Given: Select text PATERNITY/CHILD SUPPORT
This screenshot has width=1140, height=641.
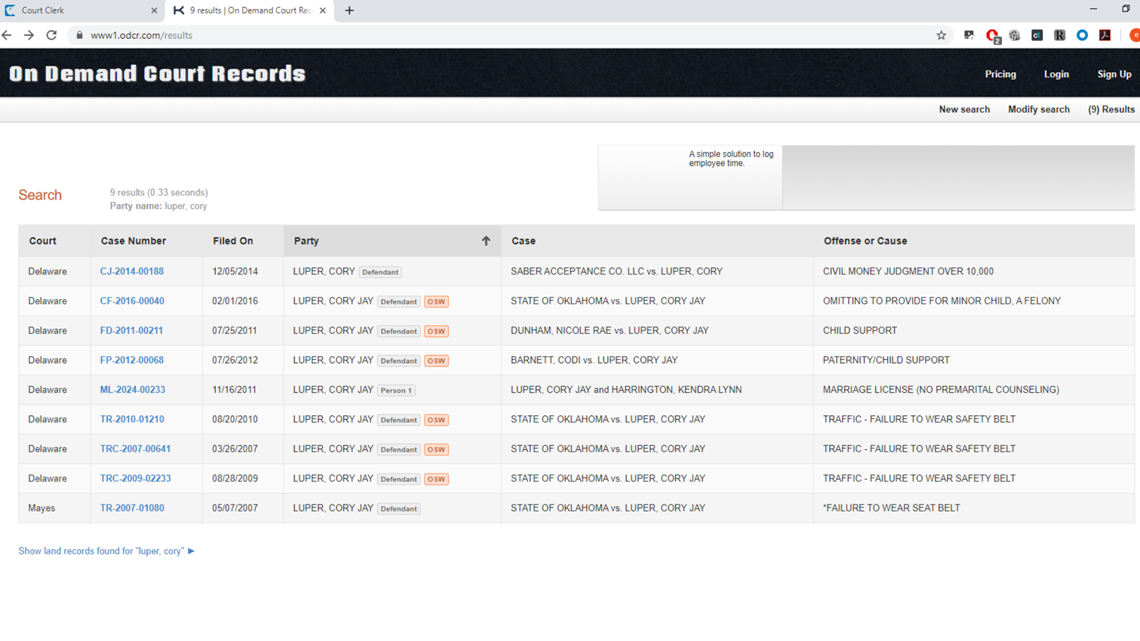Looking at the screenshot, I should (x=886, y=360).
